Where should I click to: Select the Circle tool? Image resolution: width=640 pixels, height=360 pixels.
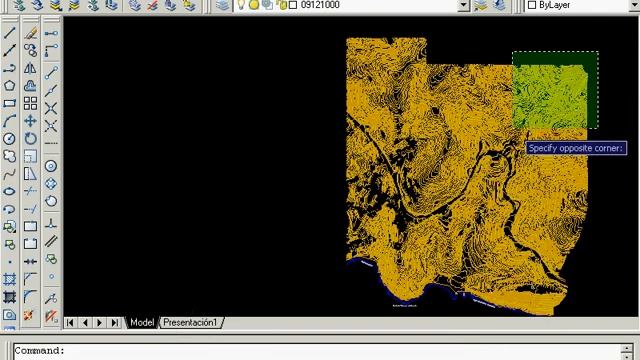[9, 138]
